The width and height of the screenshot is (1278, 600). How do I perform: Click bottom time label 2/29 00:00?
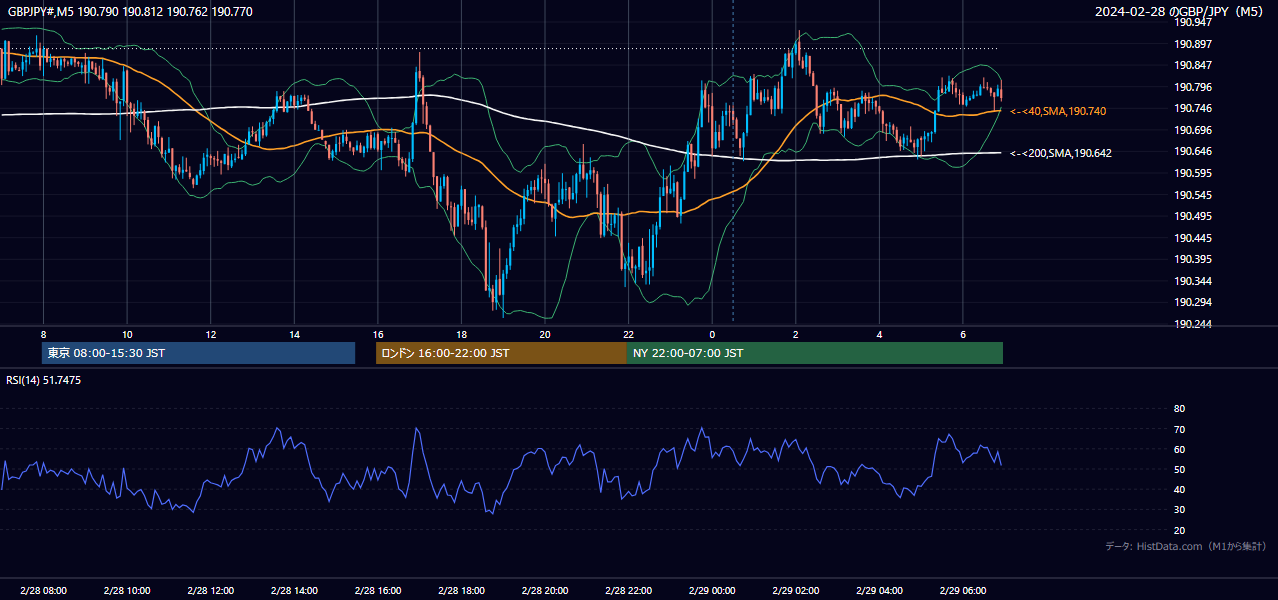(712, 591)
